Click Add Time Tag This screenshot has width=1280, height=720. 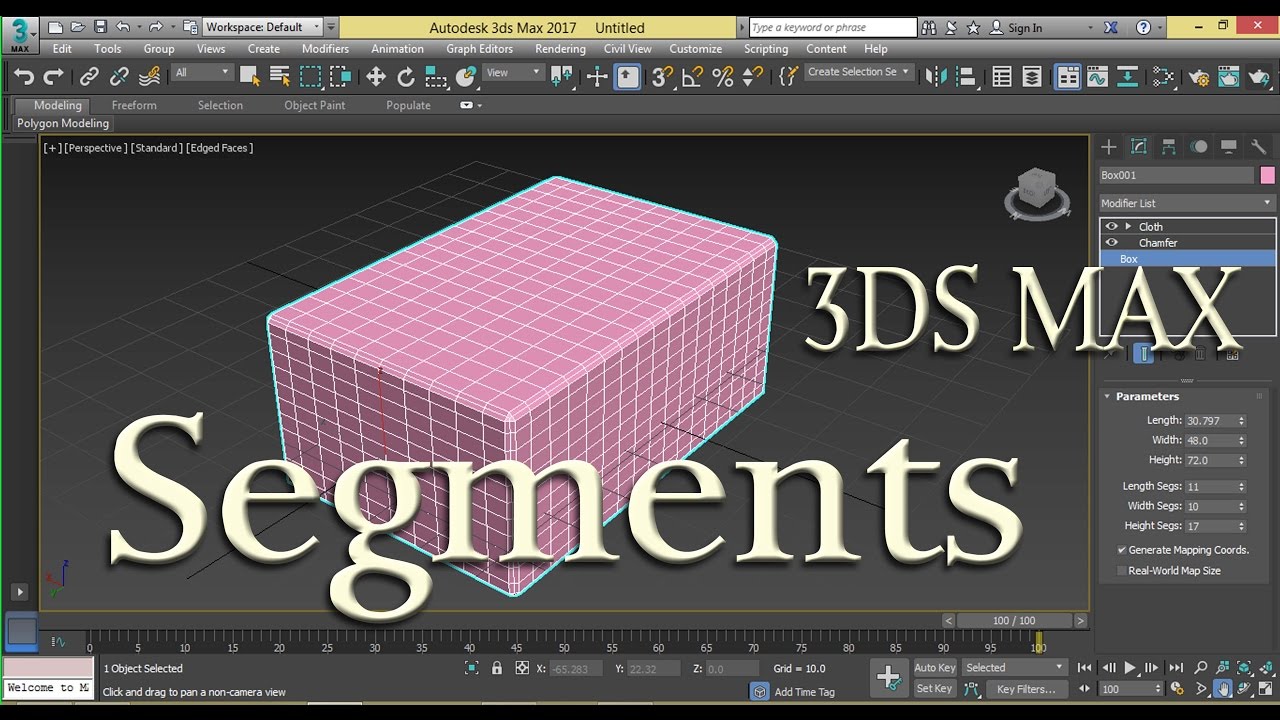(804, 691)
